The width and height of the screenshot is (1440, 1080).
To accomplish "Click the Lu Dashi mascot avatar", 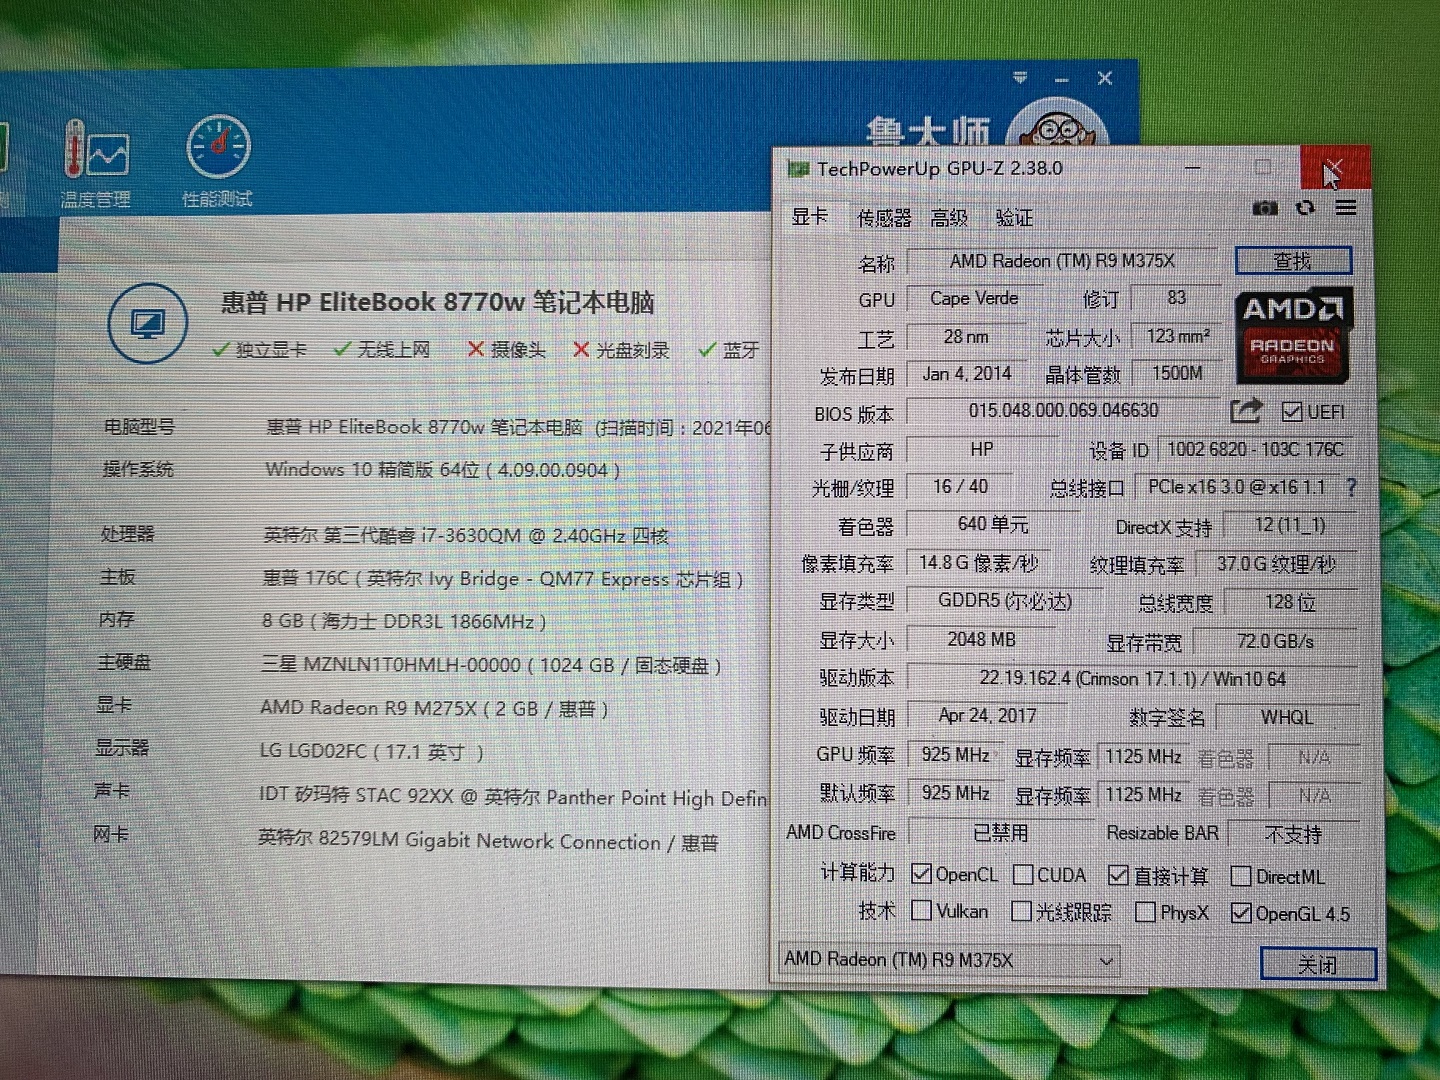I will click(1058, 126).
